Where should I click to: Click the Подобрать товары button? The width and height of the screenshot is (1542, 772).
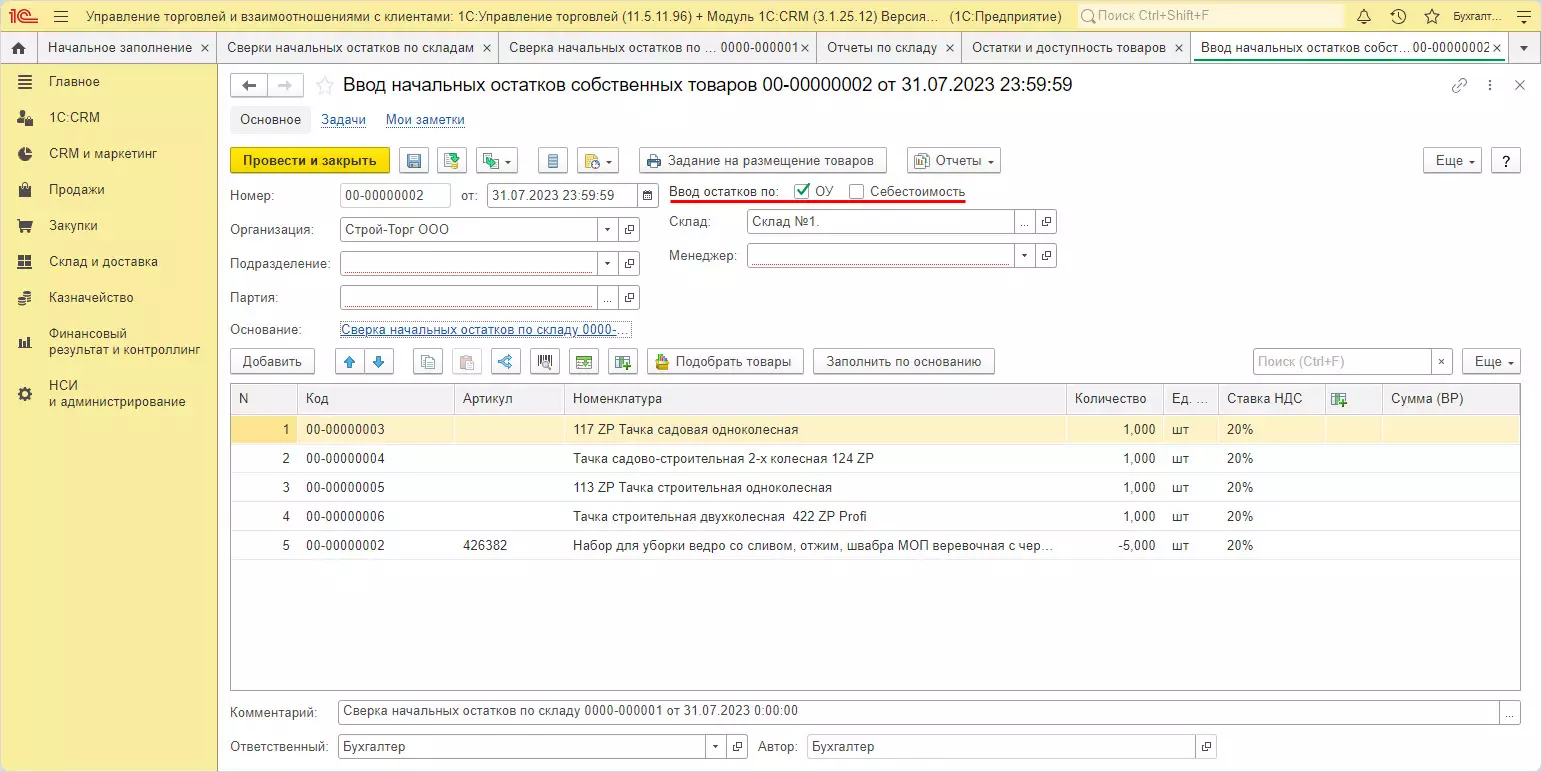point(725,362)
